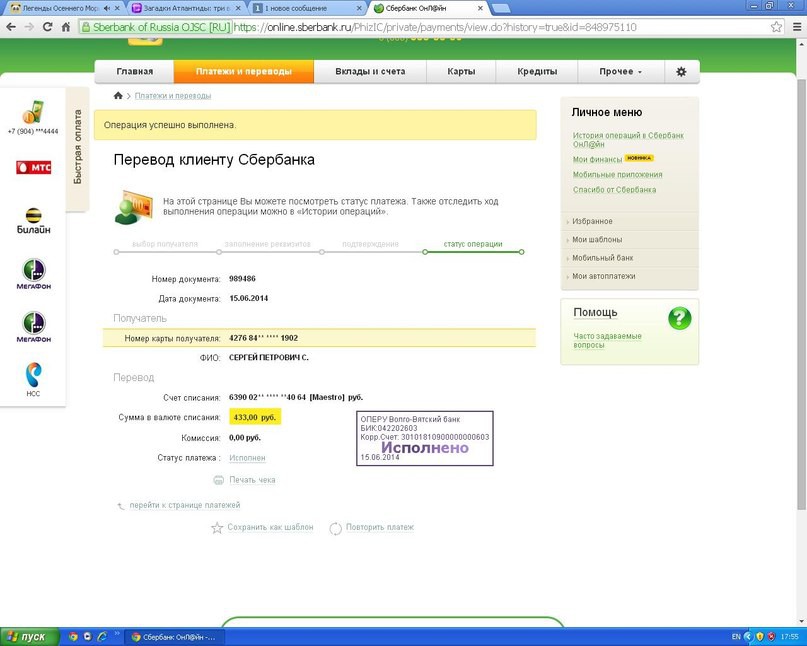Click the Исполнен payment status link
Viewport: 807px width, 646px height.
pos(247,458)
